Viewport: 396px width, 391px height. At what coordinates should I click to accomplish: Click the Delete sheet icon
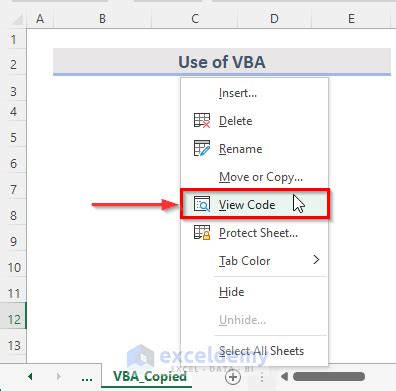202,121
